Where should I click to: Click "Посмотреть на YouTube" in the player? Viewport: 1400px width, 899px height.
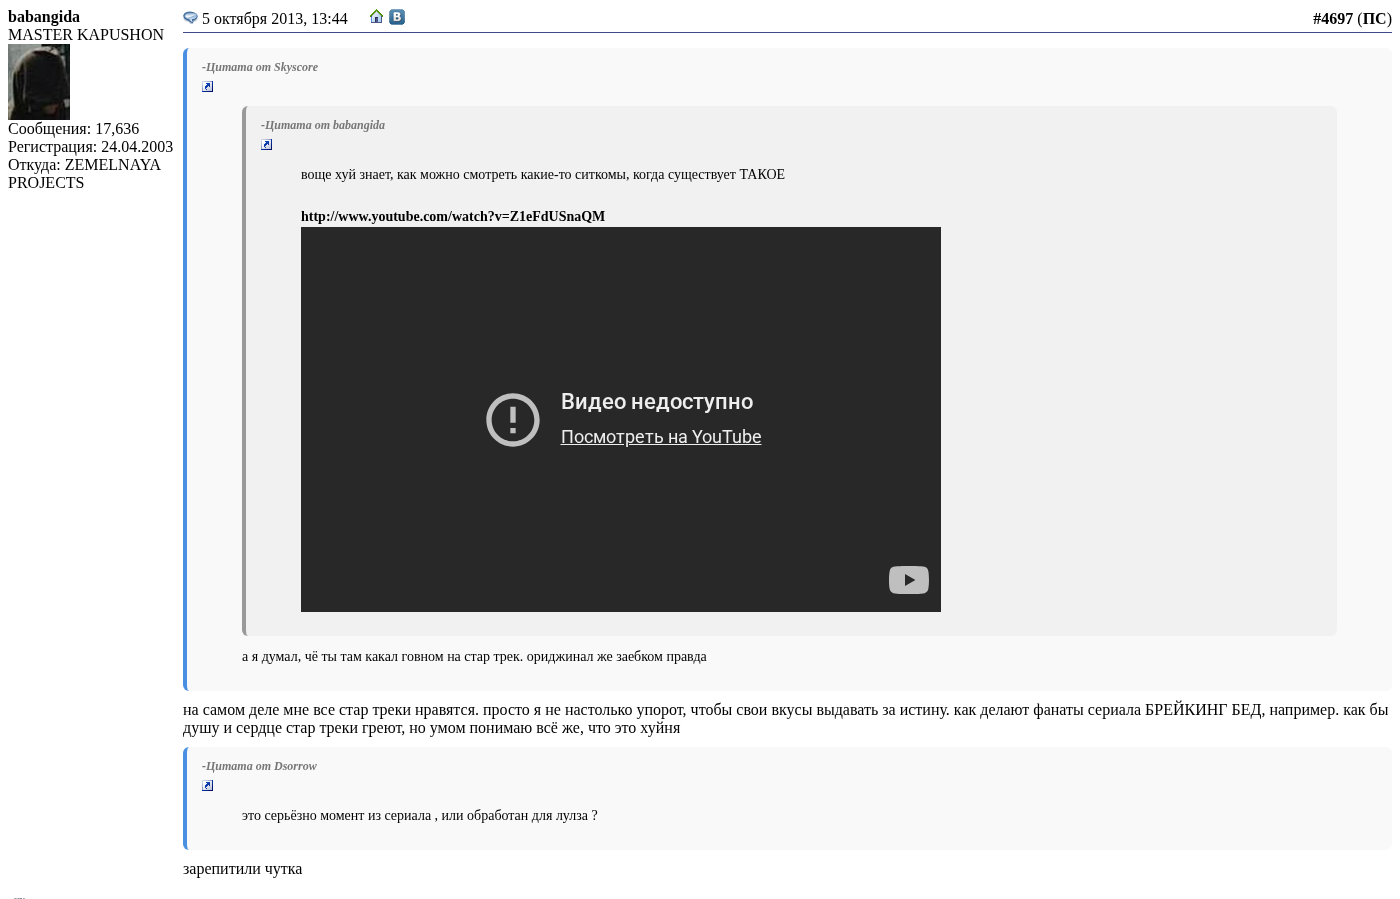[x=660, y=437]
